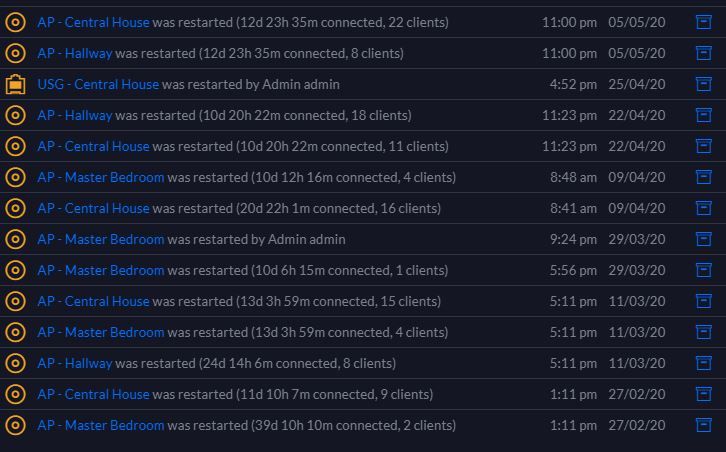726x452 pixels.
Task: Archive the AP - Central House 05/05/20 event
Action: coord(704,22)
